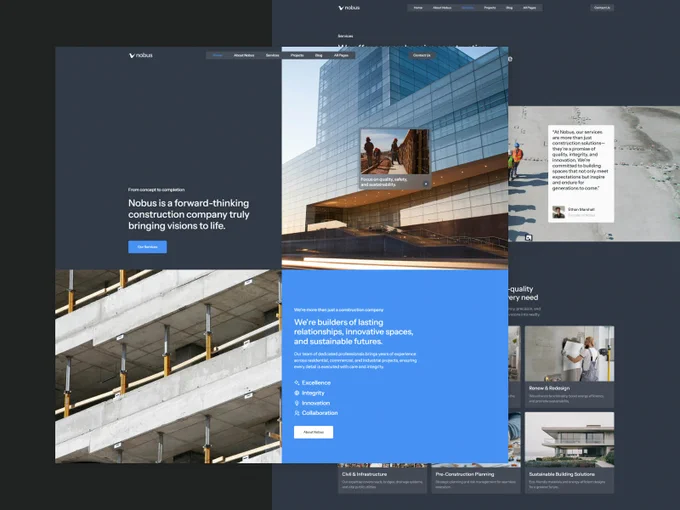Open All Pages in the front page navigation
Image resolution: width=680 pixels, height=510 pixels.
pyautogui.click(x=341, y=56)
